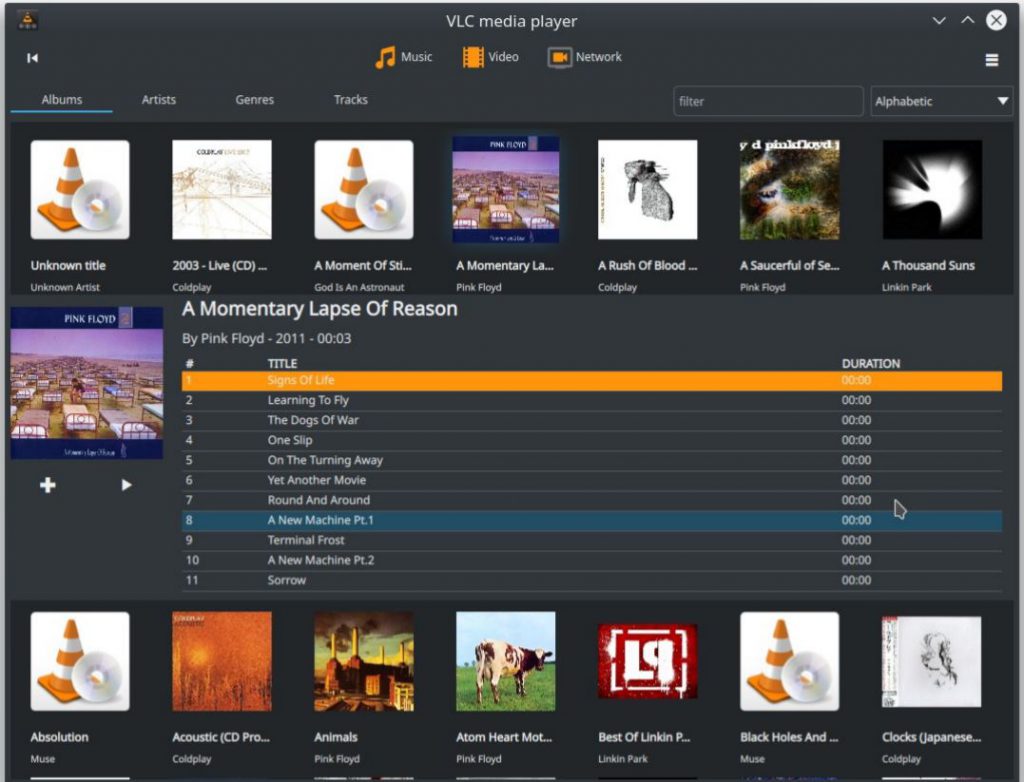Select track 'Signs Of Life'
The height and width of the screenshot is (782, 1024).
click(x=592, y=380)
